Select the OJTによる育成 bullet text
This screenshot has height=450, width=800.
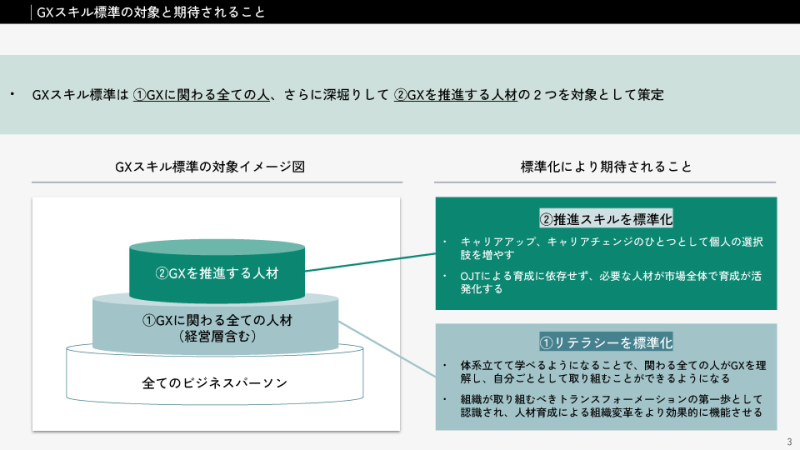tap(610, 282)
